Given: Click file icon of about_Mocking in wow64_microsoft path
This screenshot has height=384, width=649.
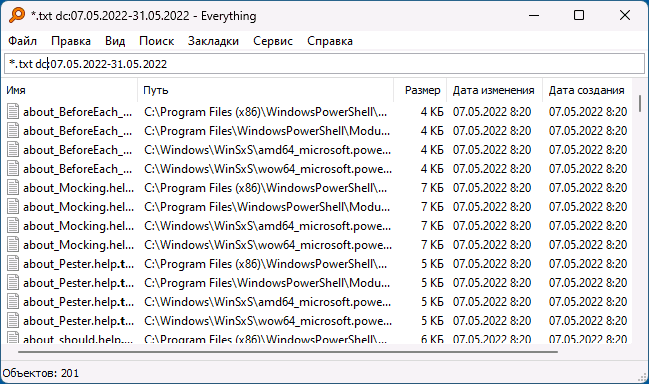Looking at the screenshot, I should click(13, 245).
